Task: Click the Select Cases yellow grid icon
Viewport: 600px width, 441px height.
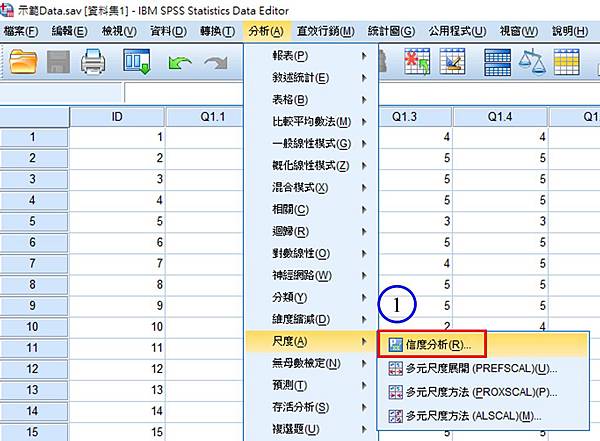Action: (567, 62)
